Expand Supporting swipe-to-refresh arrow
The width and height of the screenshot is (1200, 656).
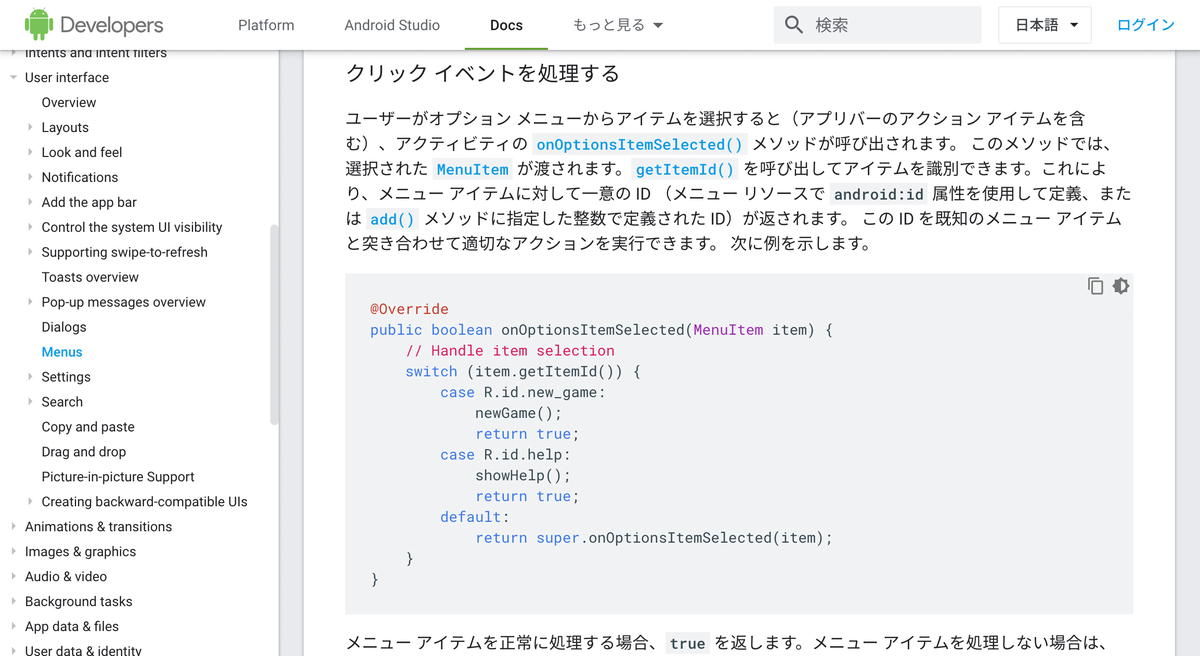click(x=30, y=252)
